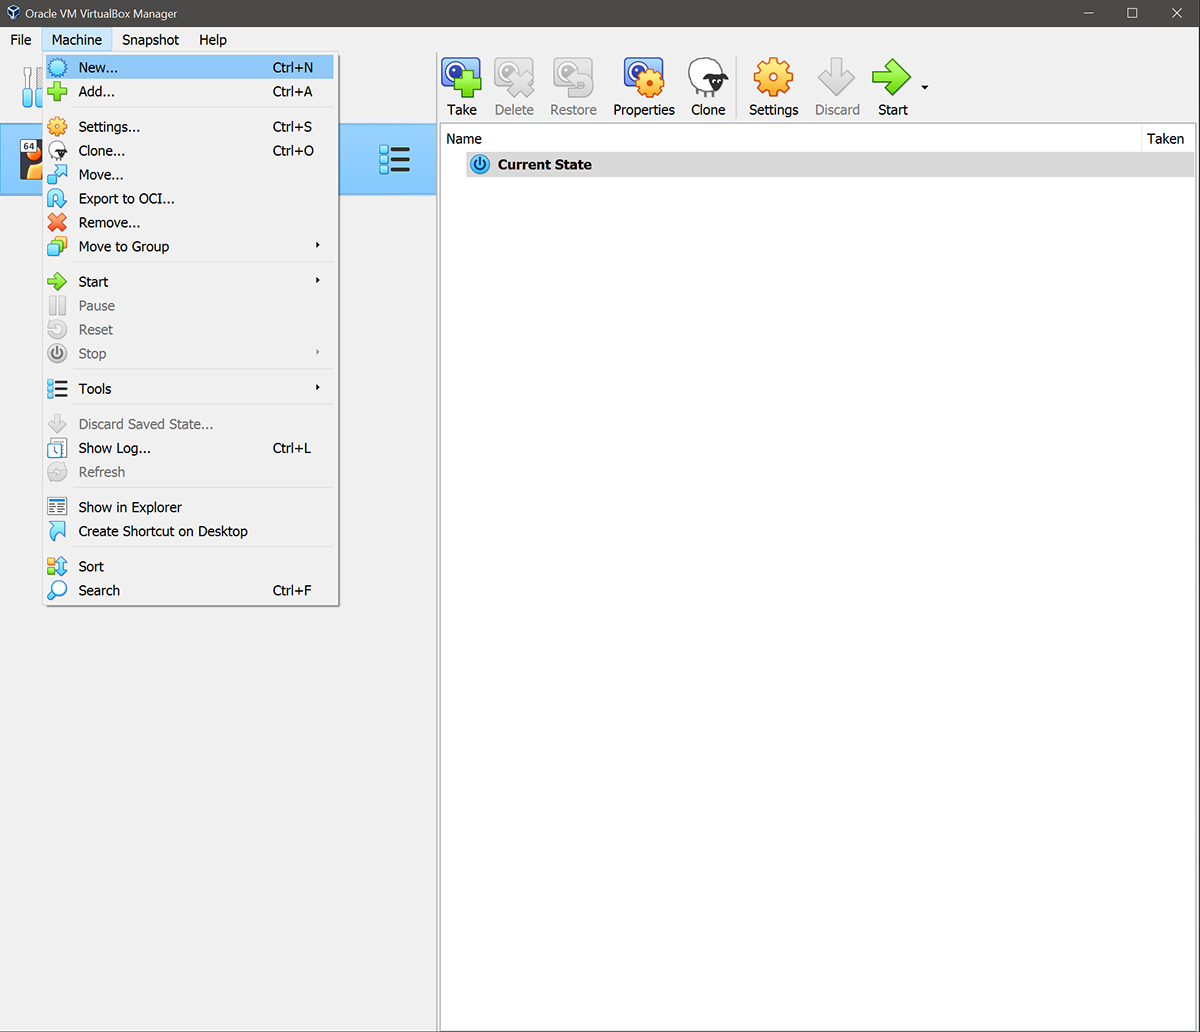
Task: Minimize the VirtualBox Manager window
Action: coord(1086,13)
